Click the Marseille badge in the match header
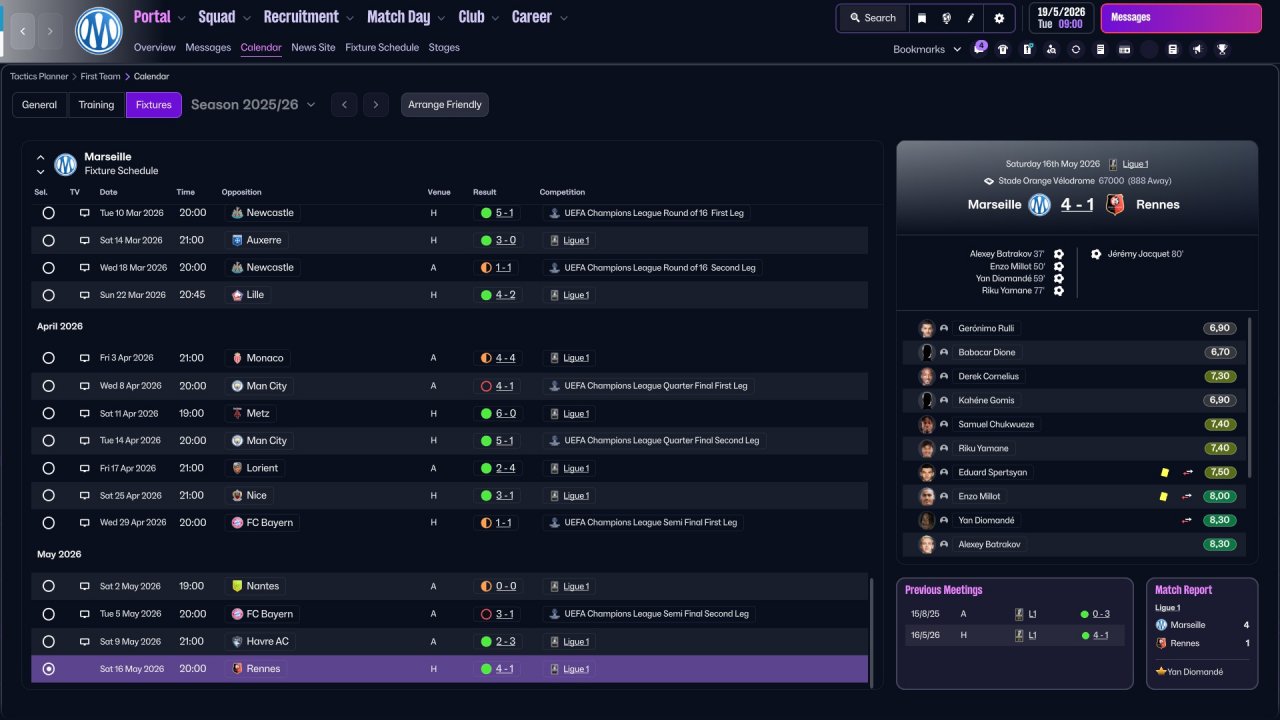 1040,205
